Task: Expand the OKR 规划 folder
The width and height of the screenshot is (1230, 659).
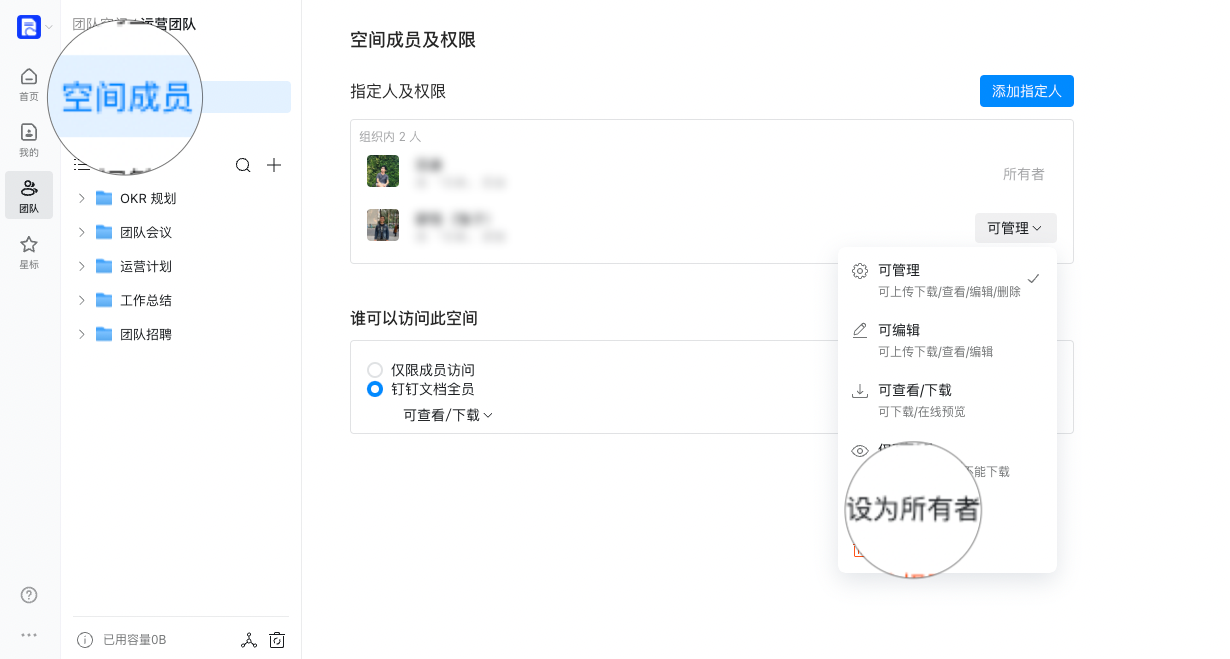Action: [82, 198]
